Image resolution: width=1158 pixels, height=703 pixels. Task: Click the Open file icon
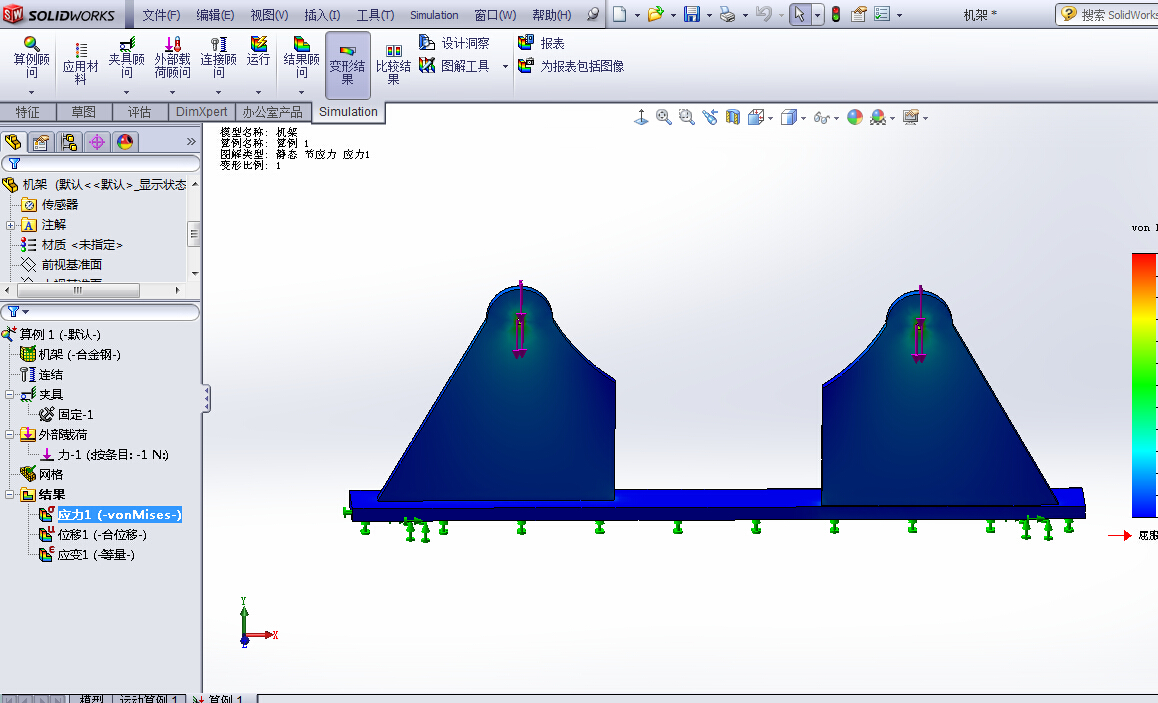[655, 14]
